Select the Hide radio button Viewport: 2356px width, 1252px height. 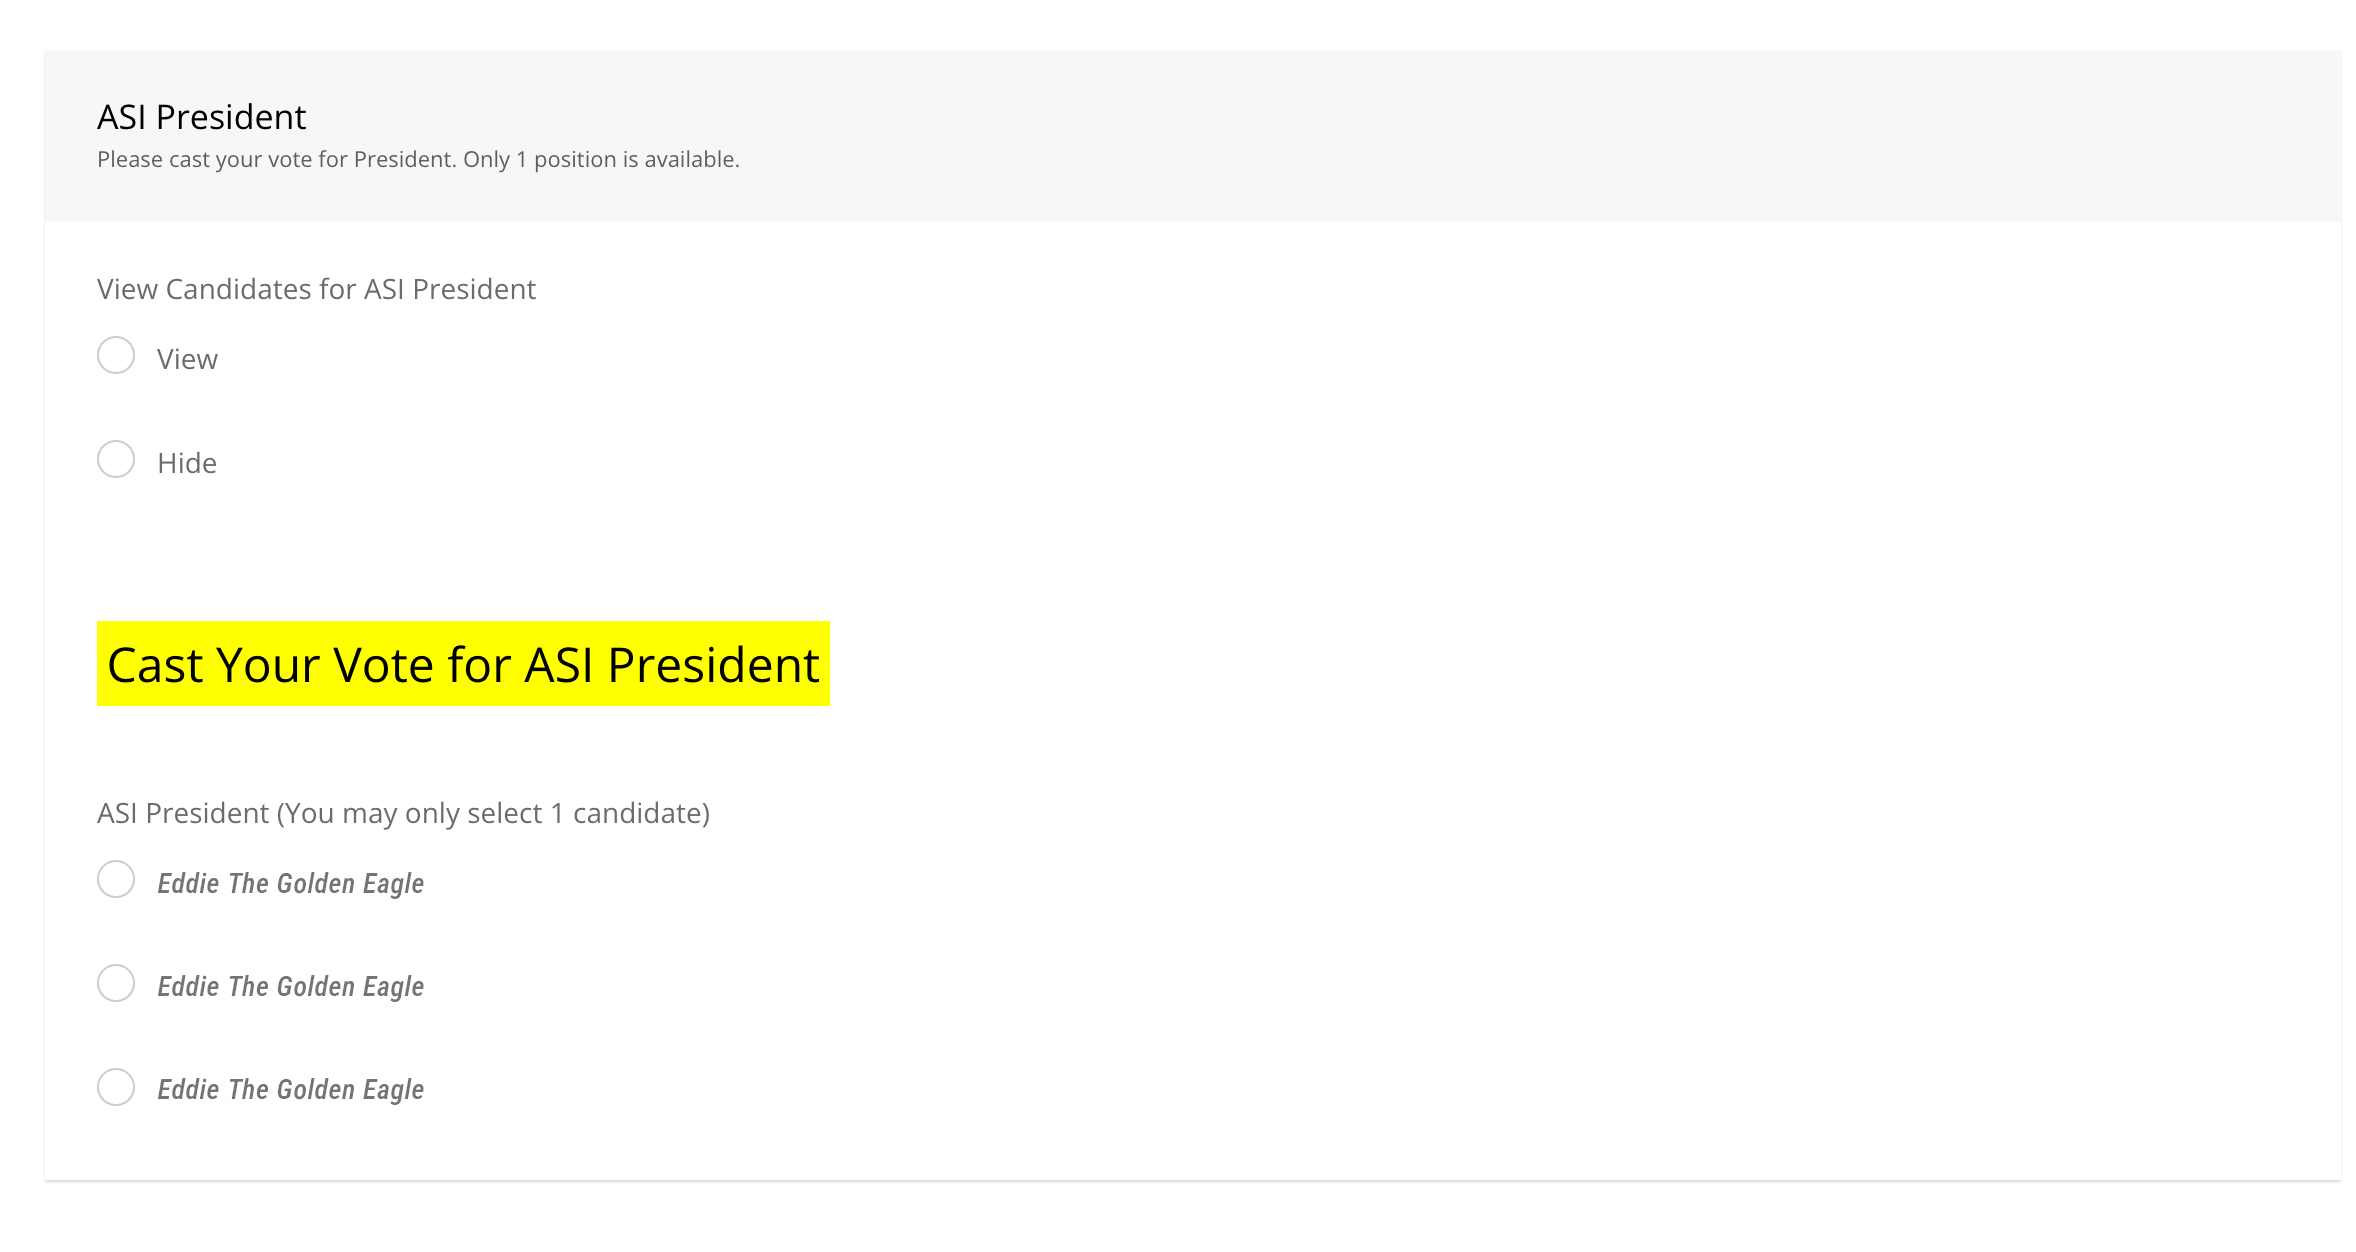coord(116,459)
